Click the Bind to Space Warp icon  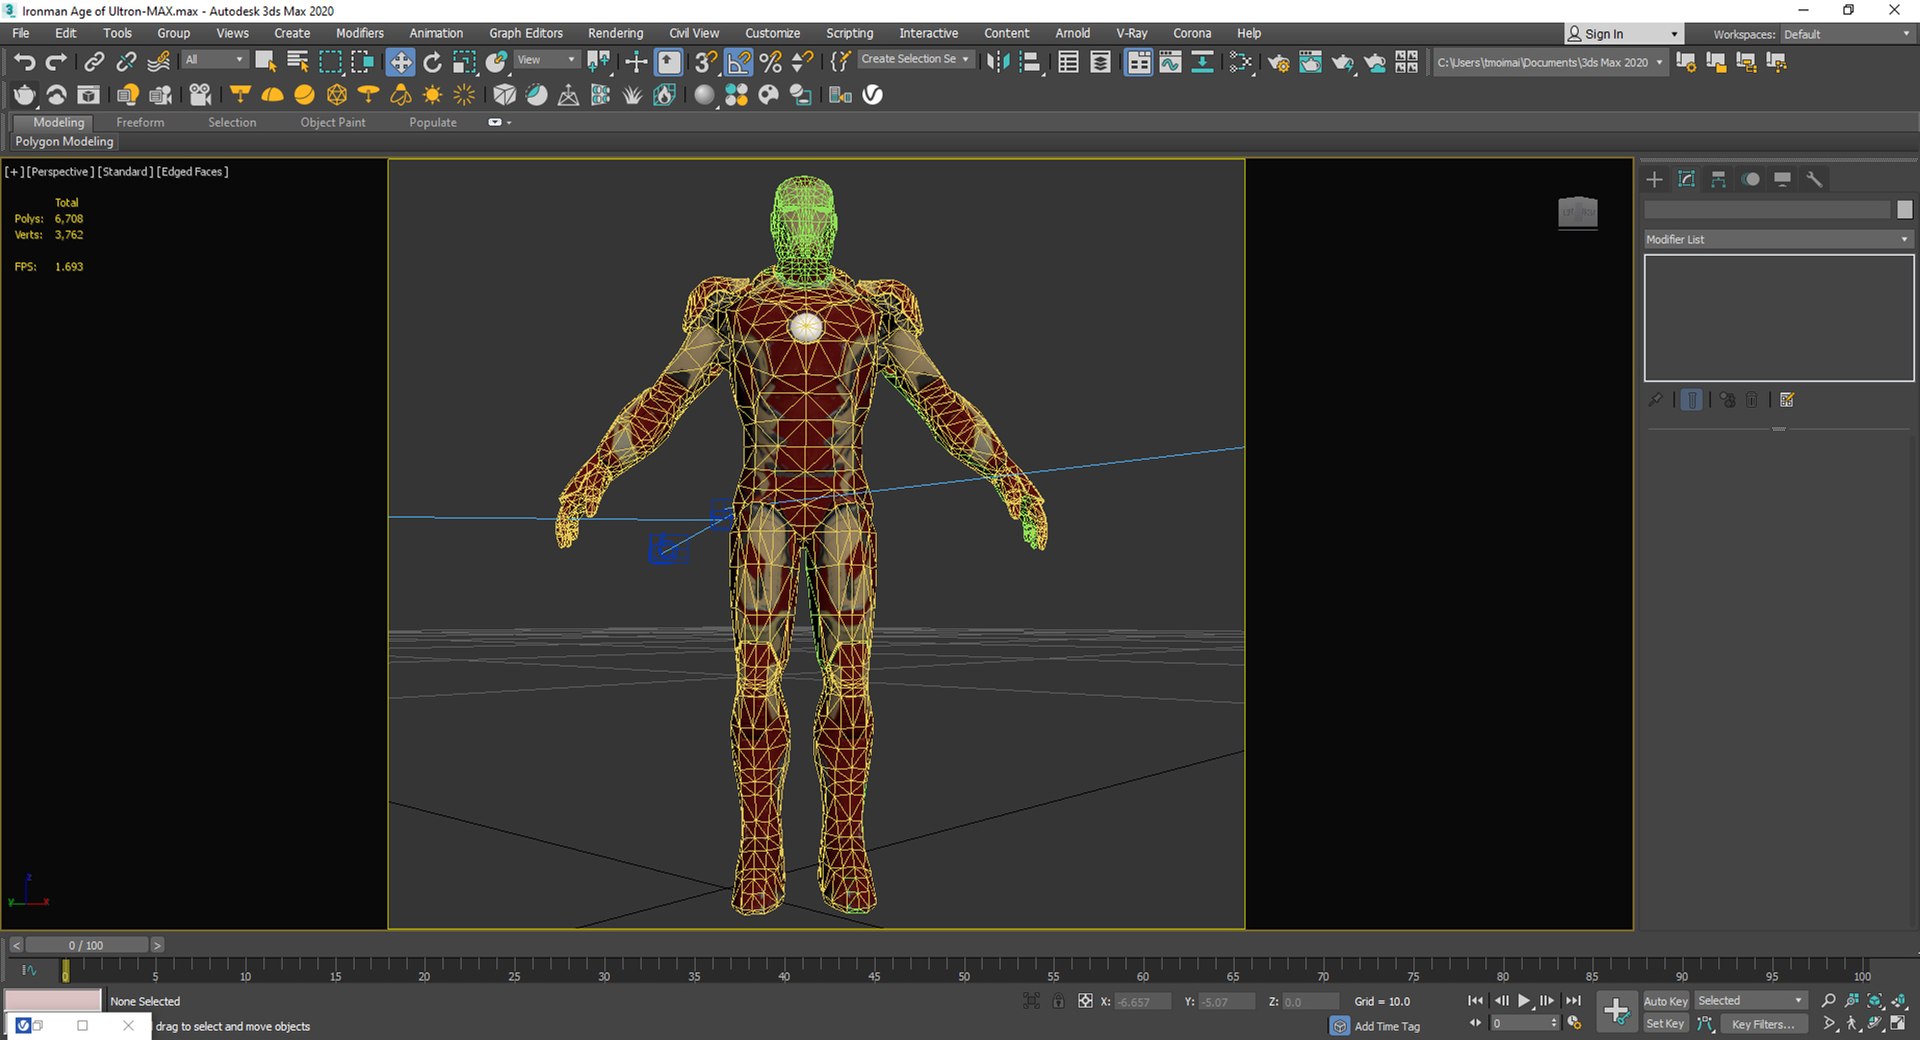158,62
